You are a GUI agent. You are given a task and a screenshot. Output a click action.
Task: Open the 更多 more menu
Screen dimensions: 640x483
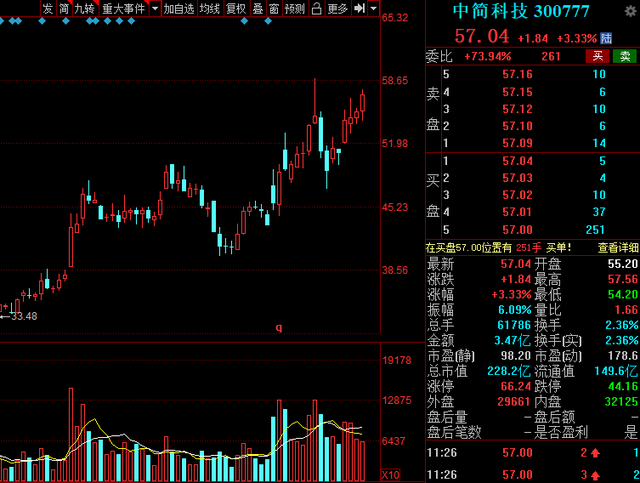pyautogui.click(x=338, y=8)
